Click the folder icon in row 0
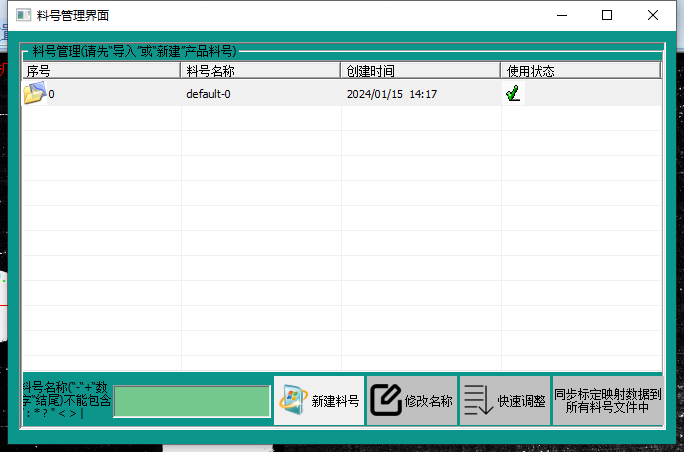 click(34, 94)
